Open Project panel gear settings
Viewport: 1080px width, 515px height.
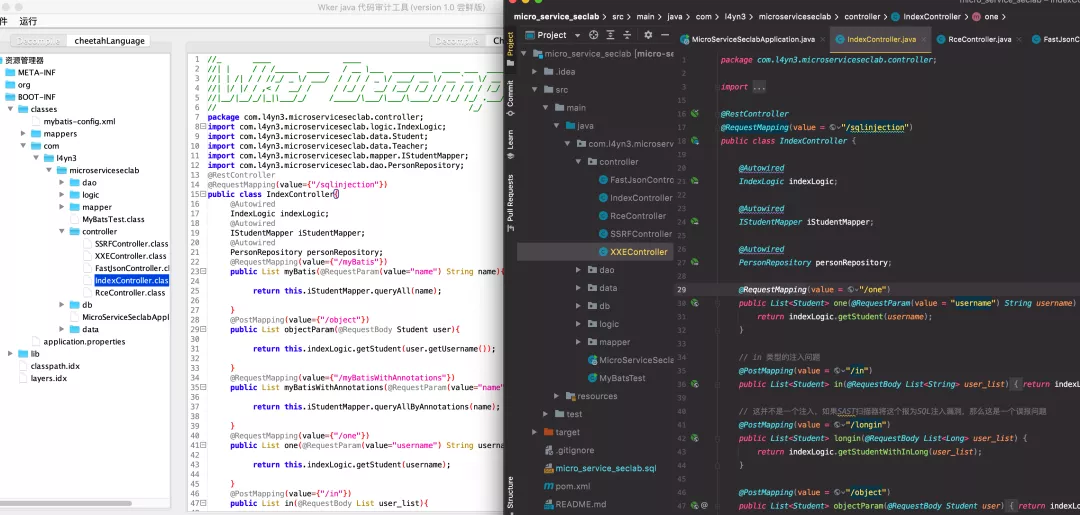(x=648, y=35)
